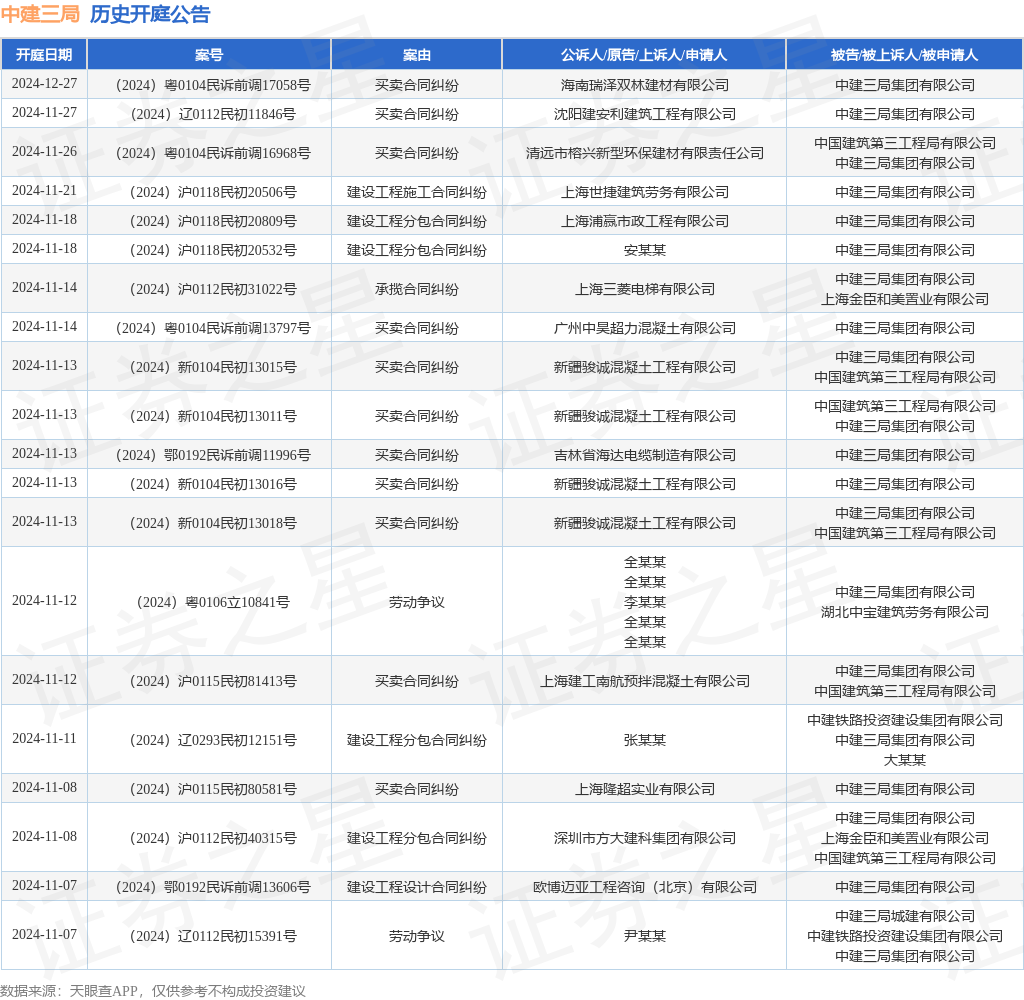Click the 数据来源 footer note
Viewport: 1024px width, 1000px height.
153,991
